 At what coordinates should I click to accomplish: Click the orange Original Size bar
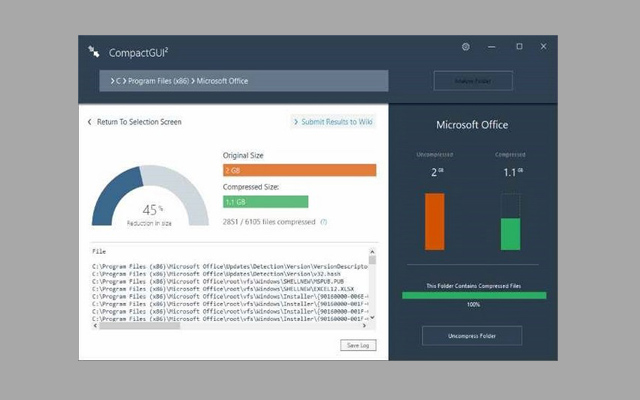(x=299, y=171)
